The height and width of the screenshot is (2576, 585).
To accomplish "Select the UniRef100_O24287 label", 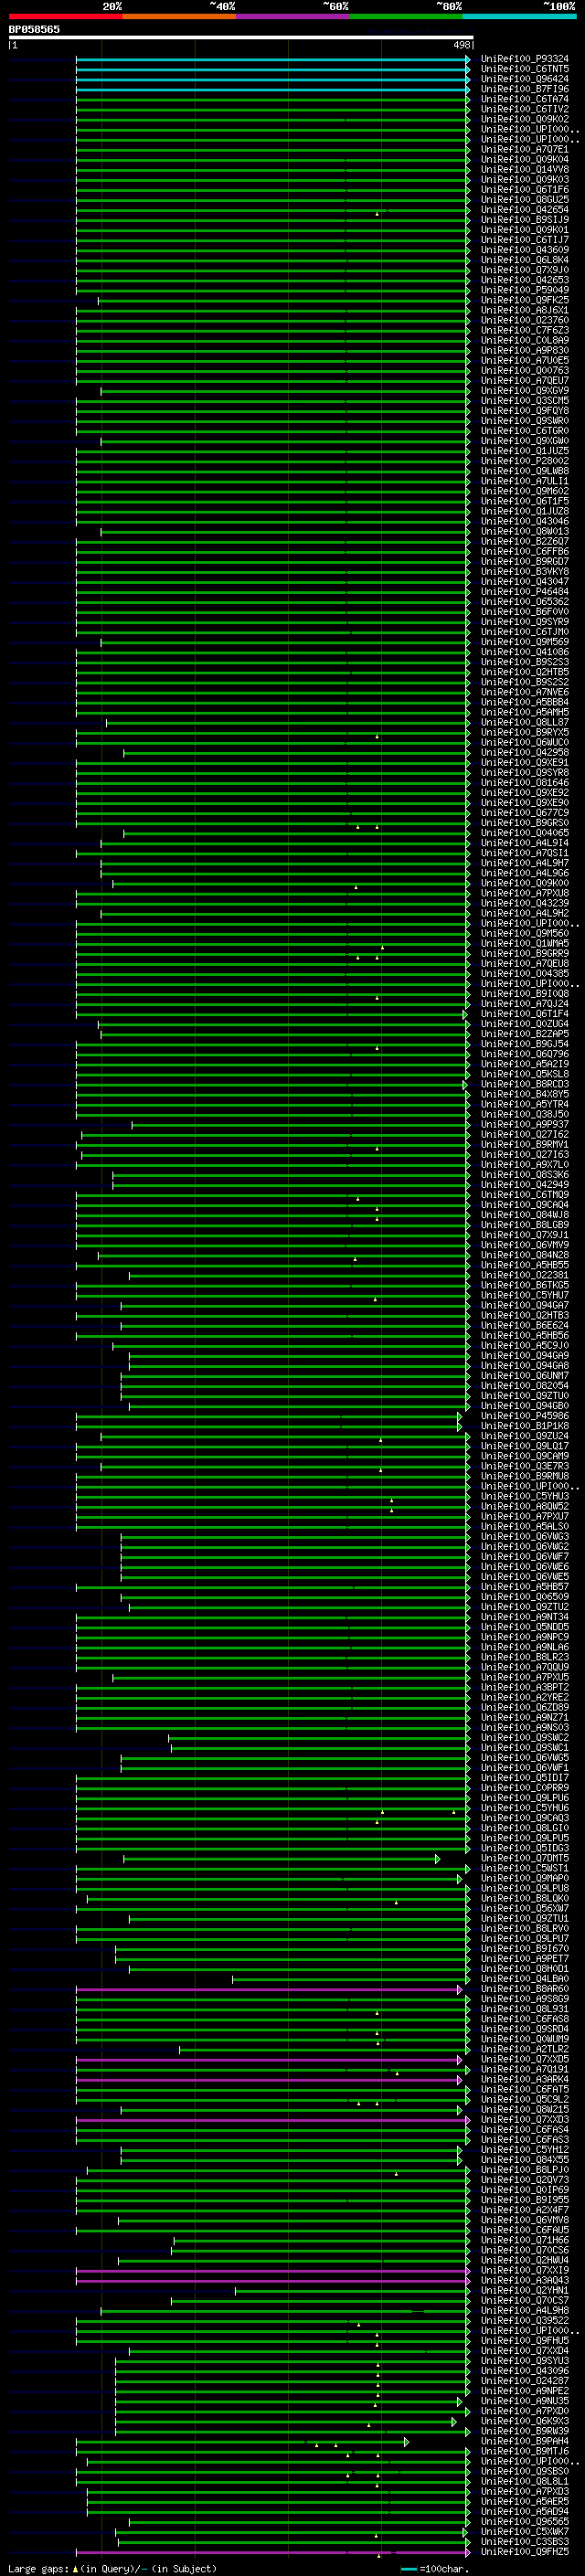I will 525,2380.
